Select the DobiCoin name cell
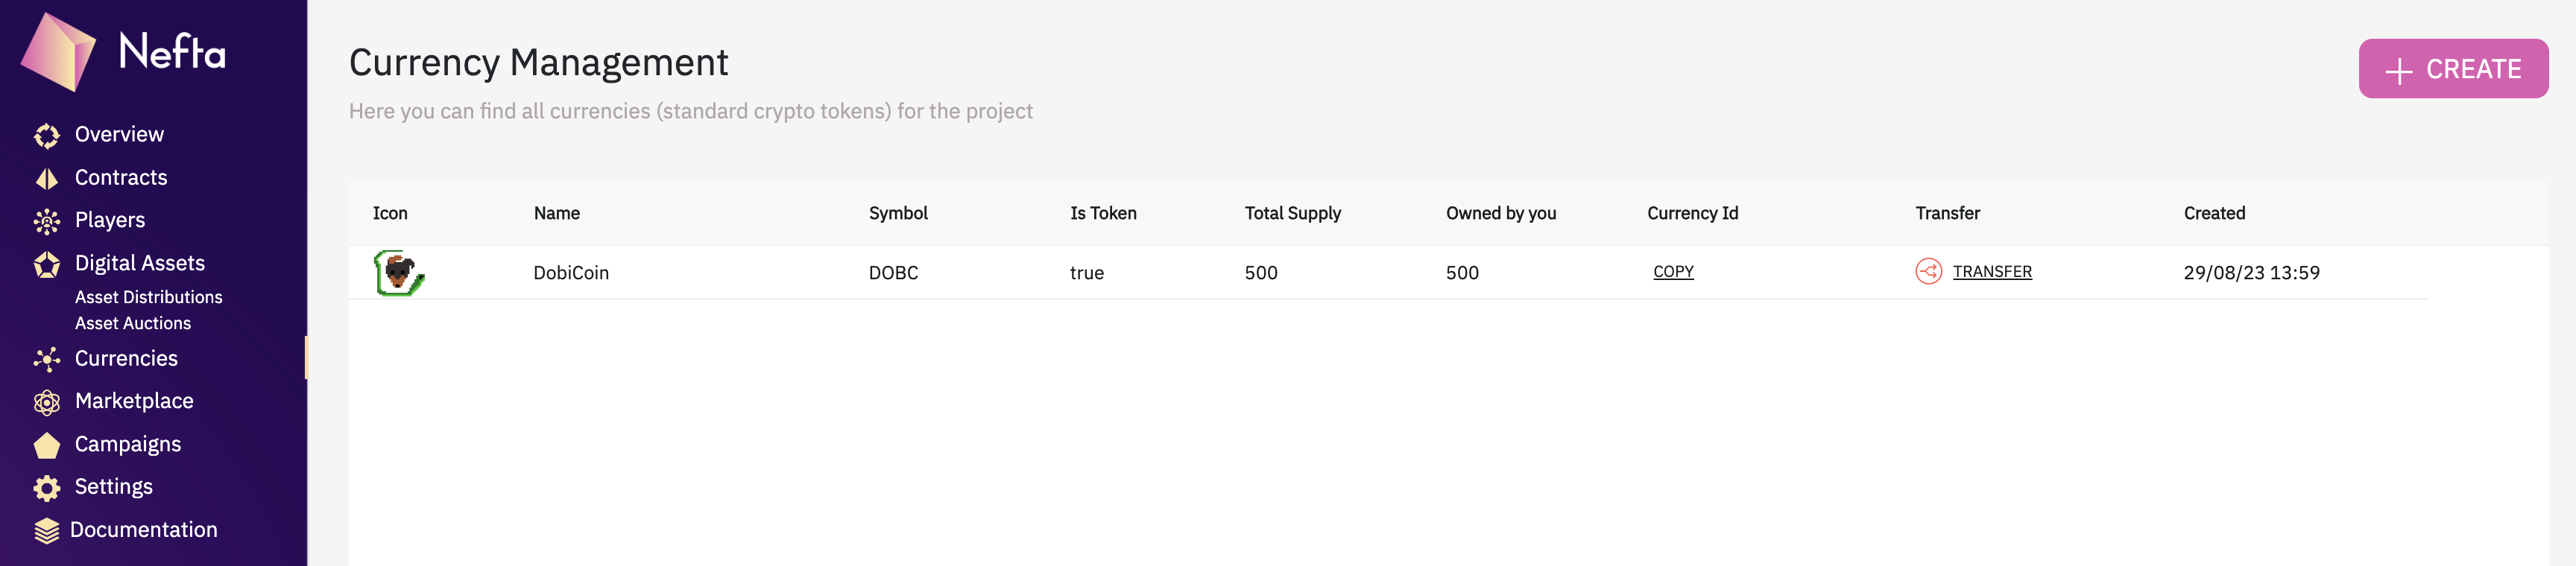Screen dimensions: 2576x566 click(x=571, y=273)
